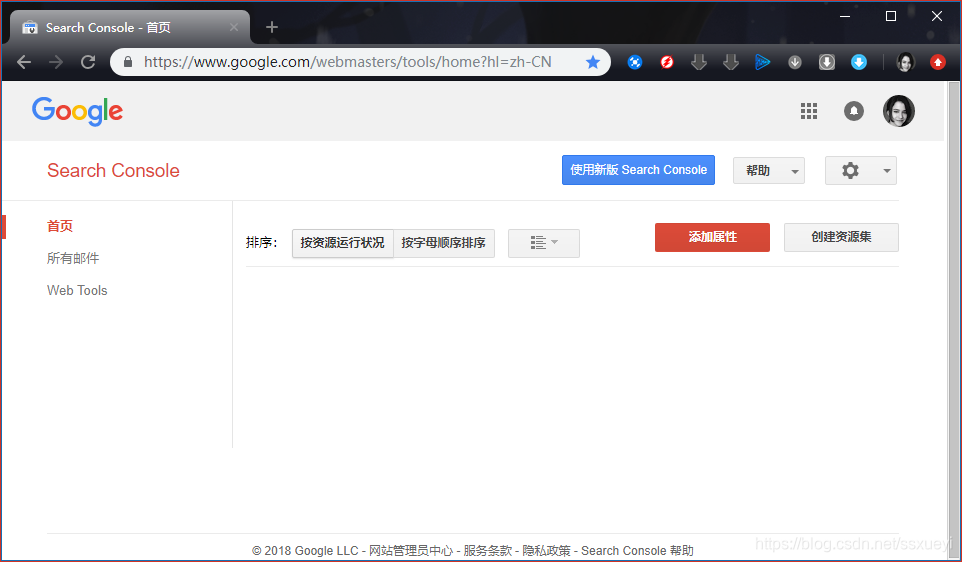The height and width of the screenshot is (562, 962).
Task: Click the first gray download-arrow extension
Action: 699,62
